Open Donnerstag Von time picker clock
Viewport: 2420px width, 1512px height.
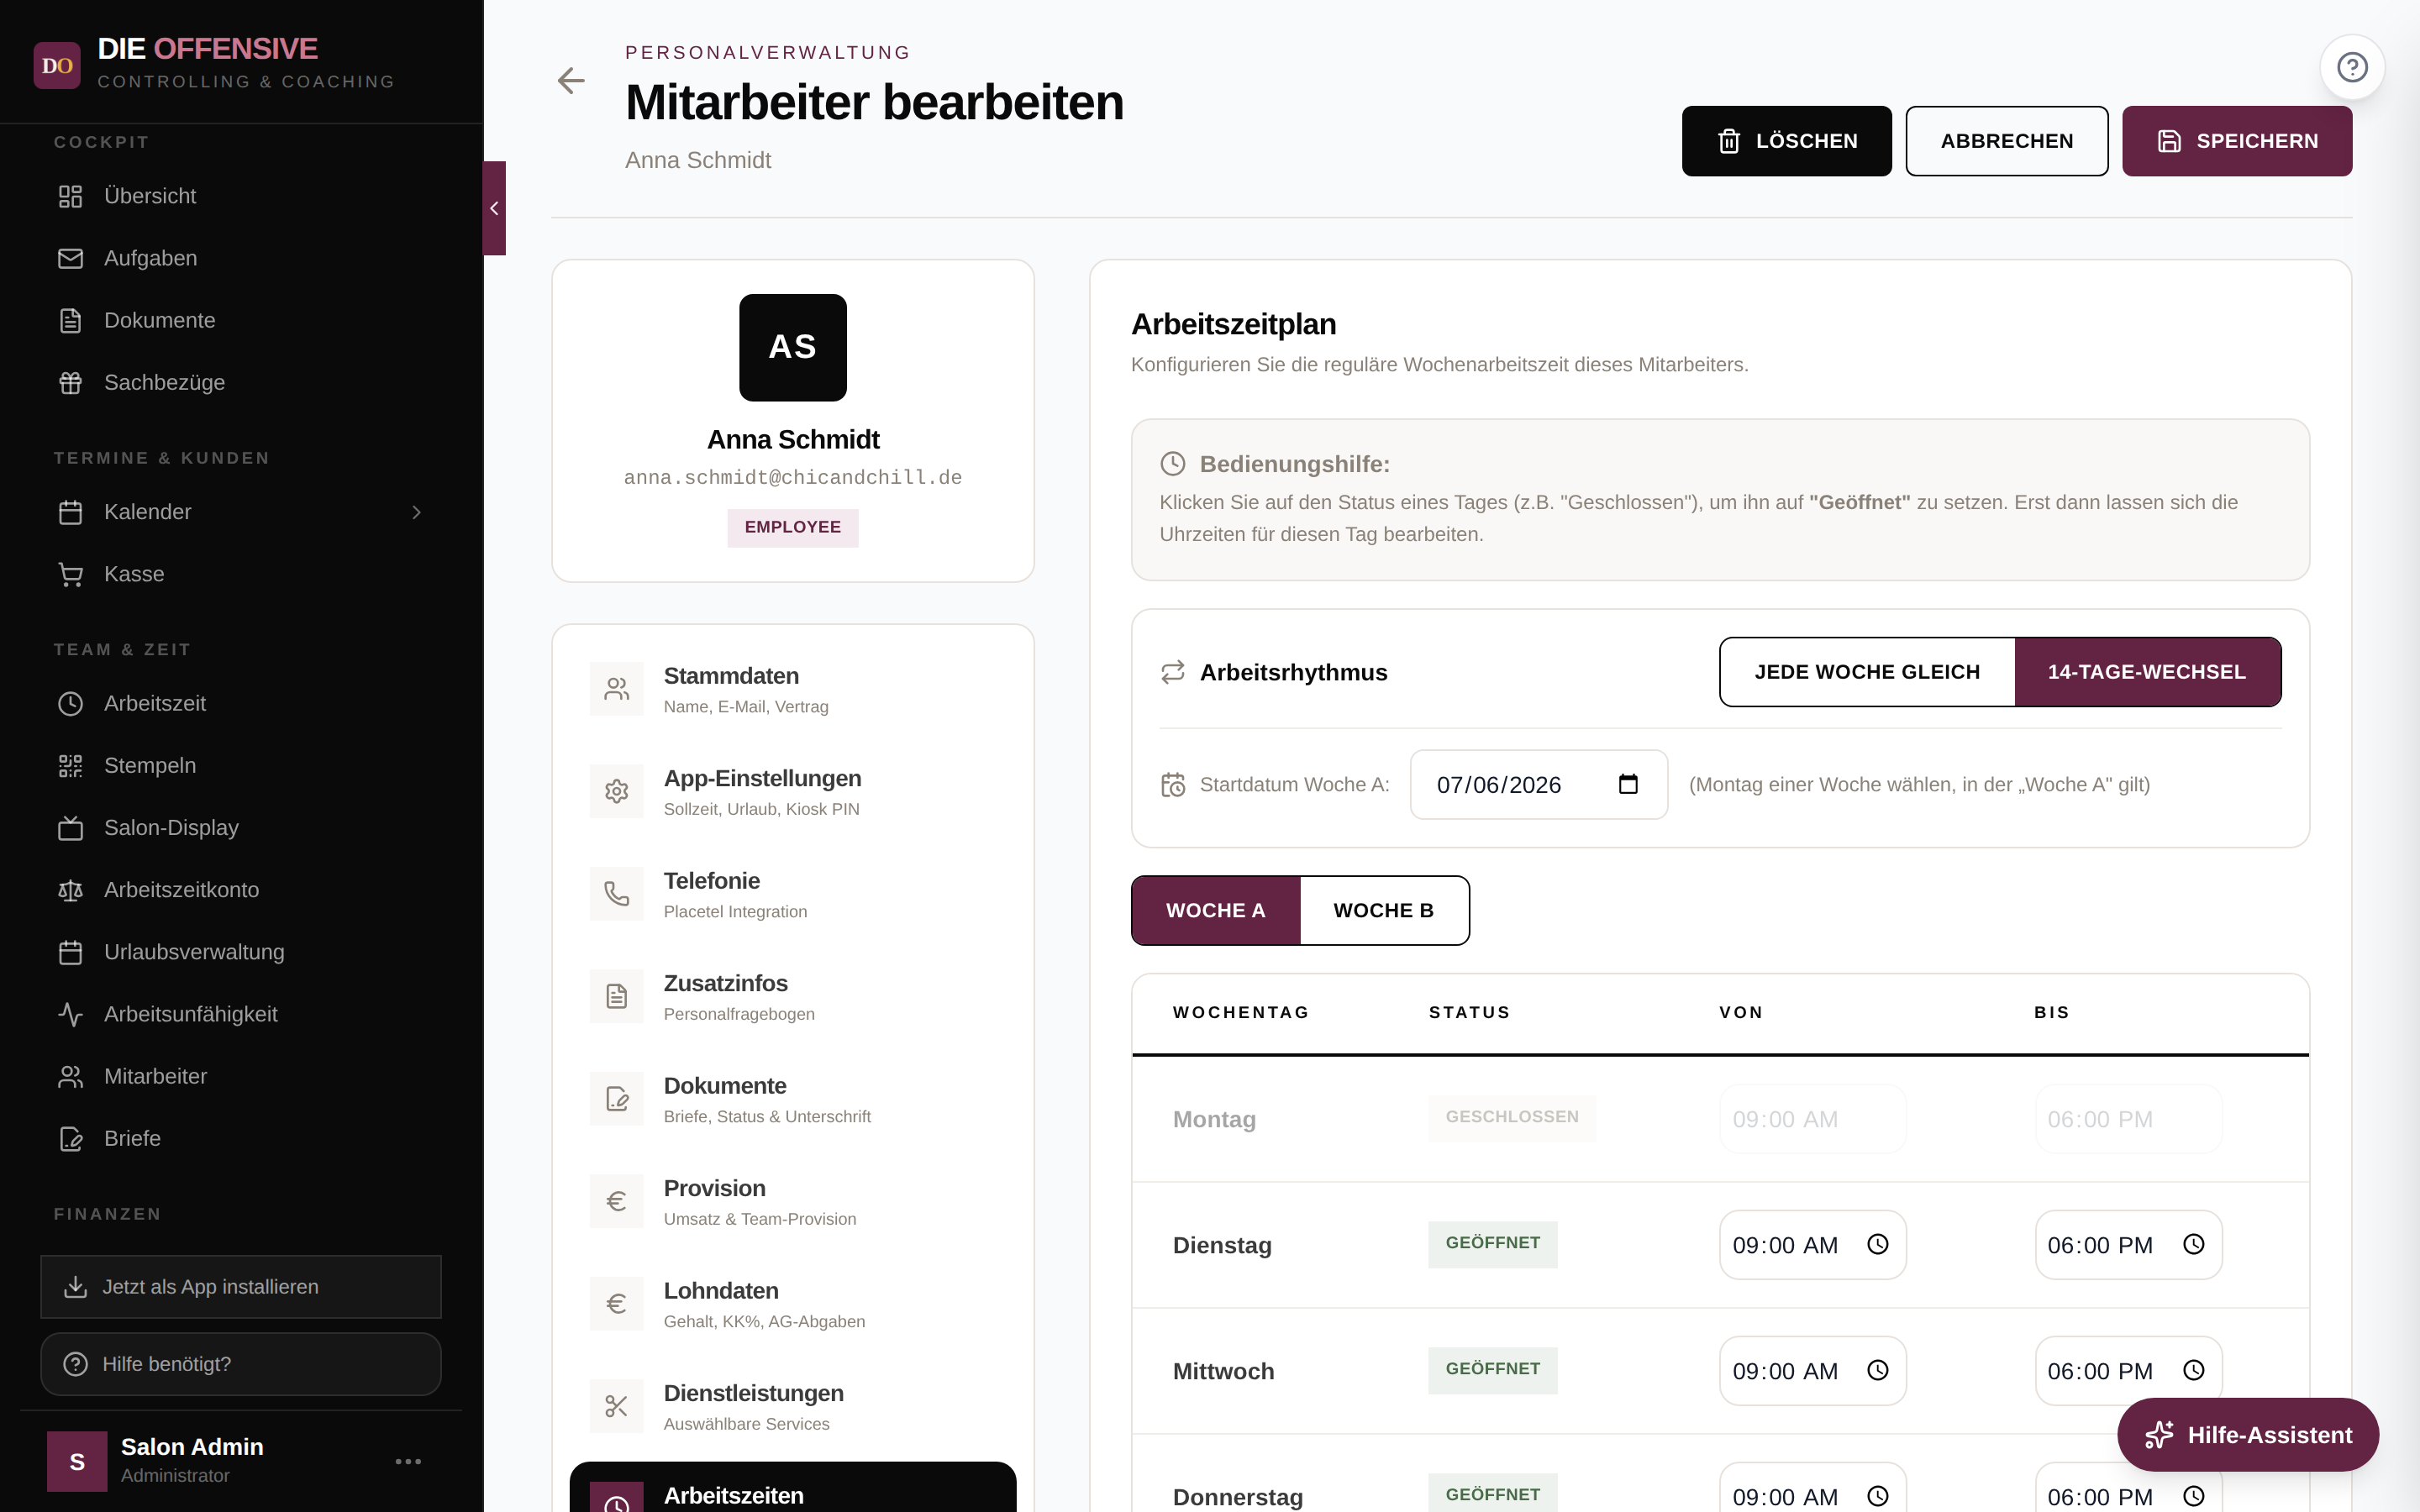1878,1496
